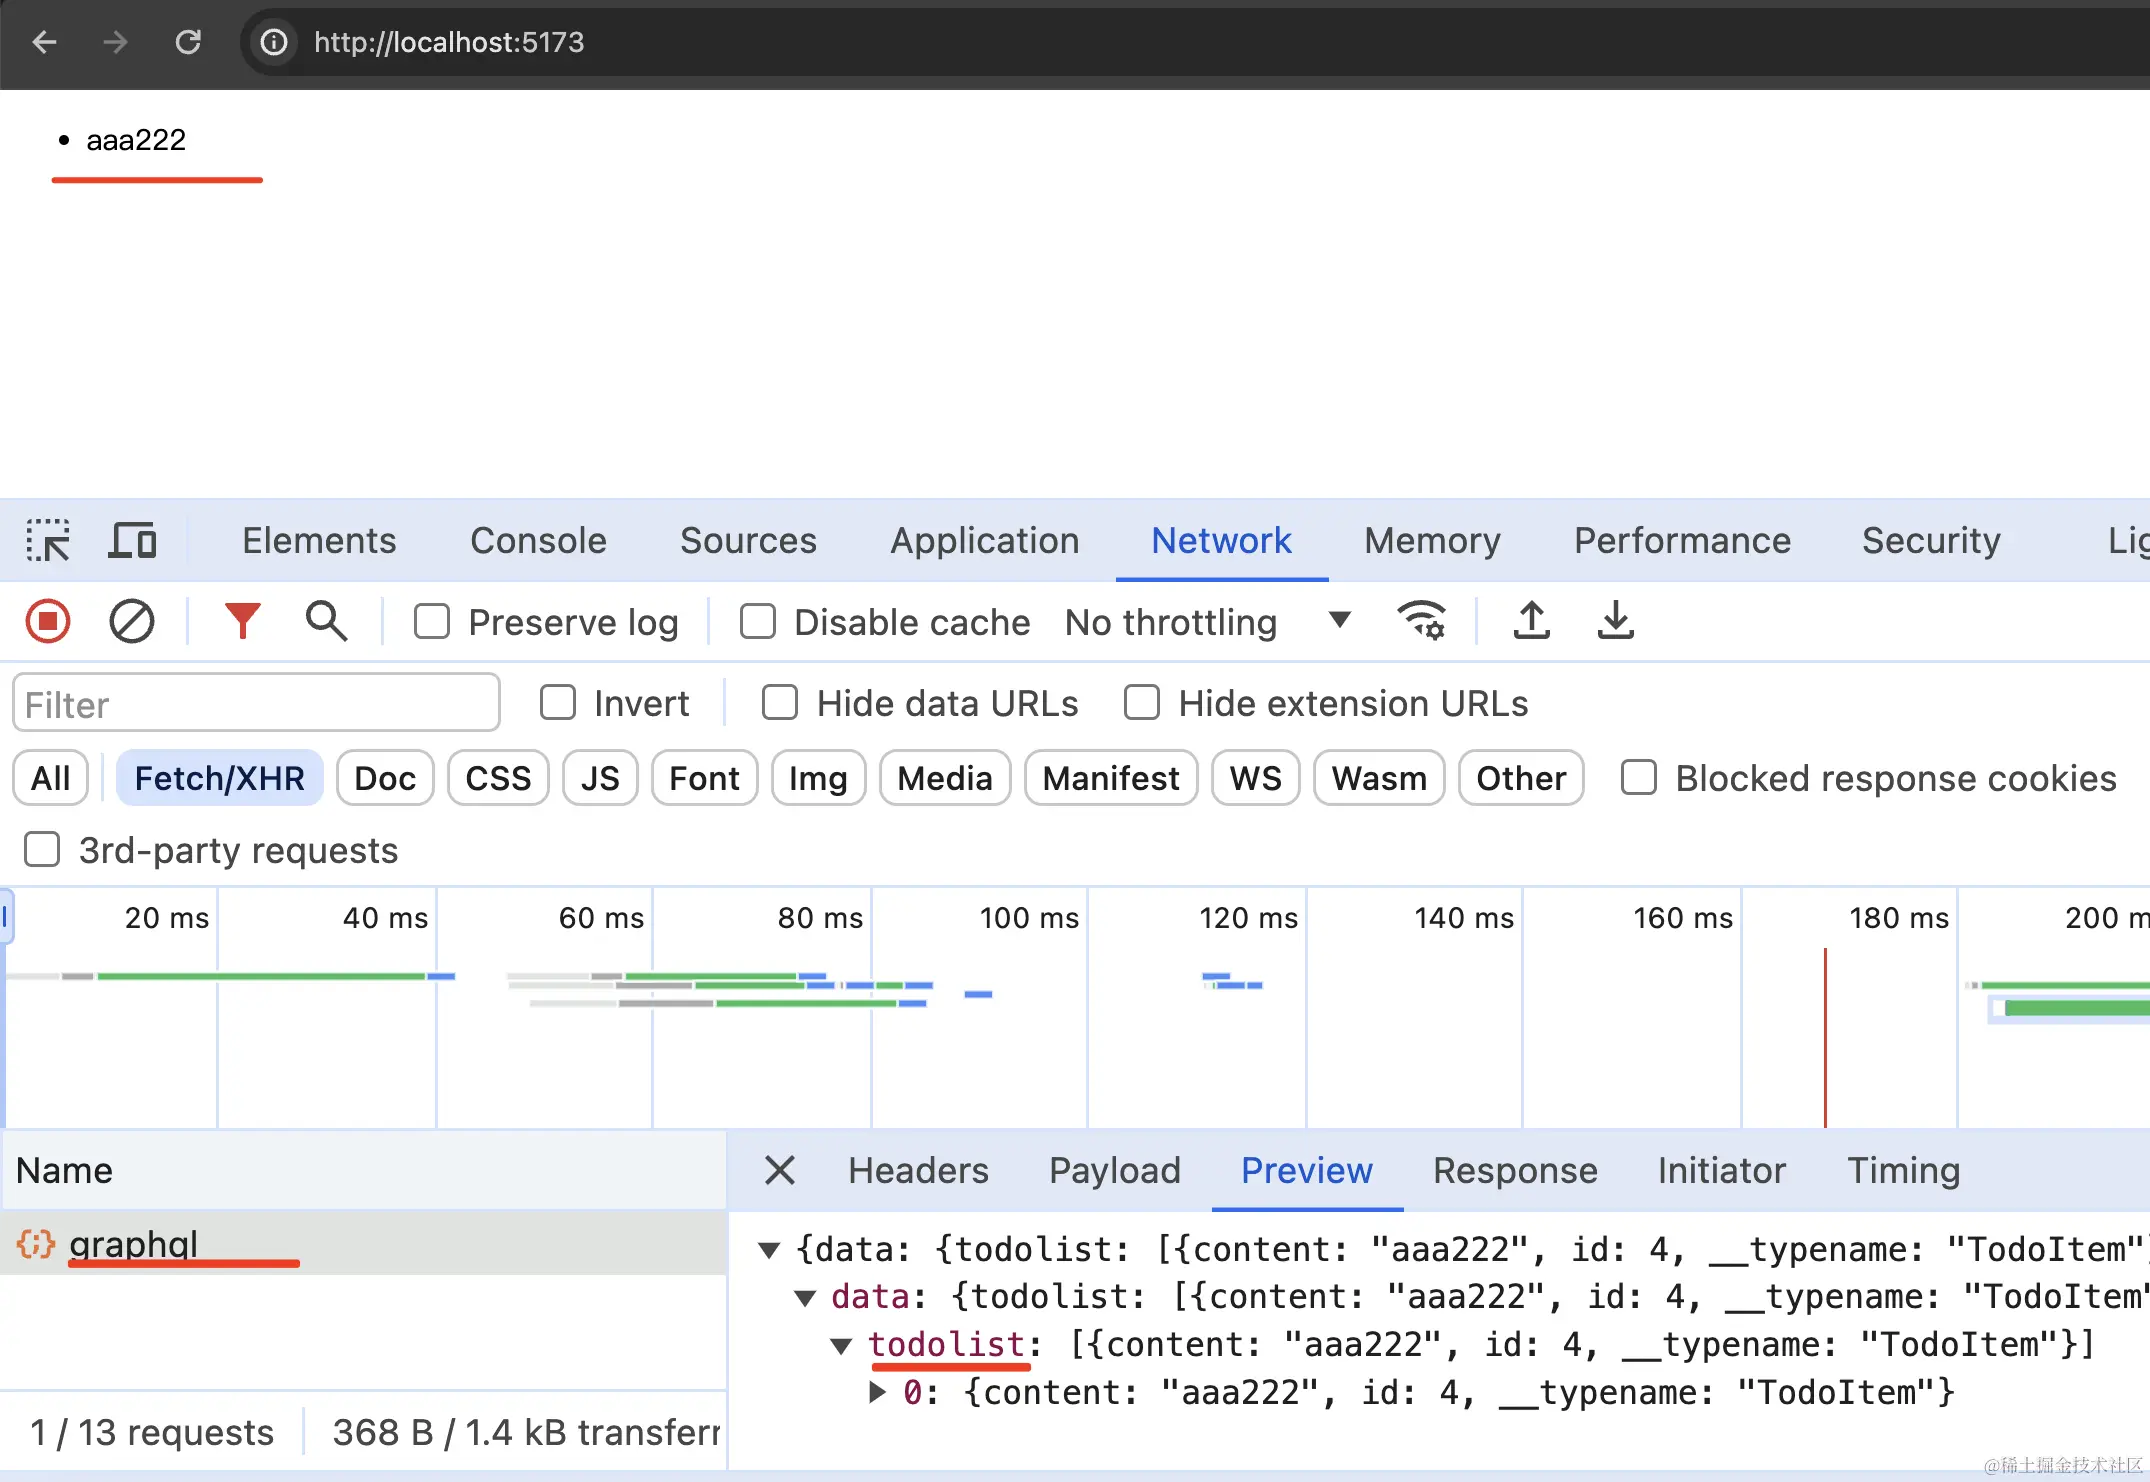Collapse the todolist array node
2150x1482 pixels.
[842, 1346]
